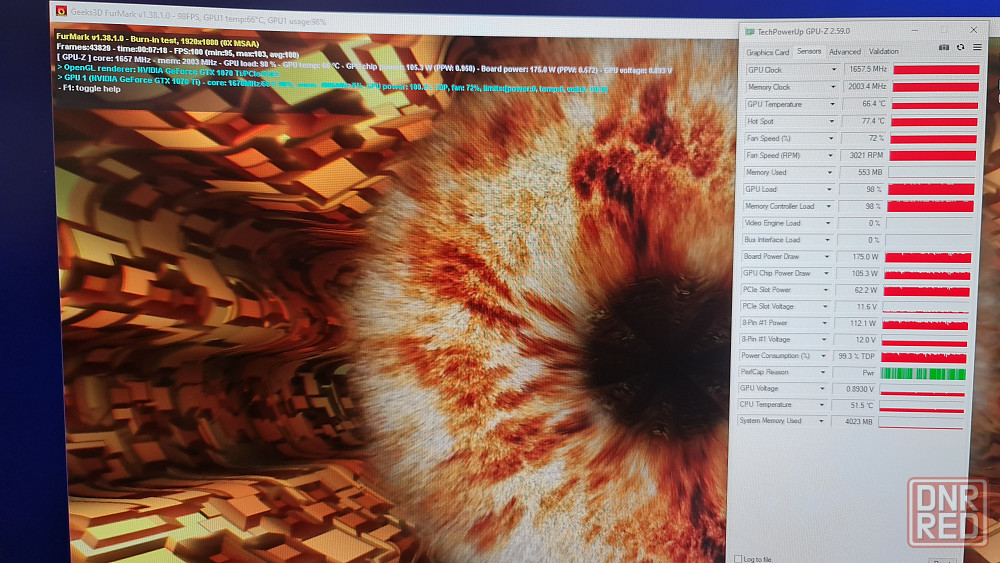Click the GPU-Z refresh icon

point(960,47)
